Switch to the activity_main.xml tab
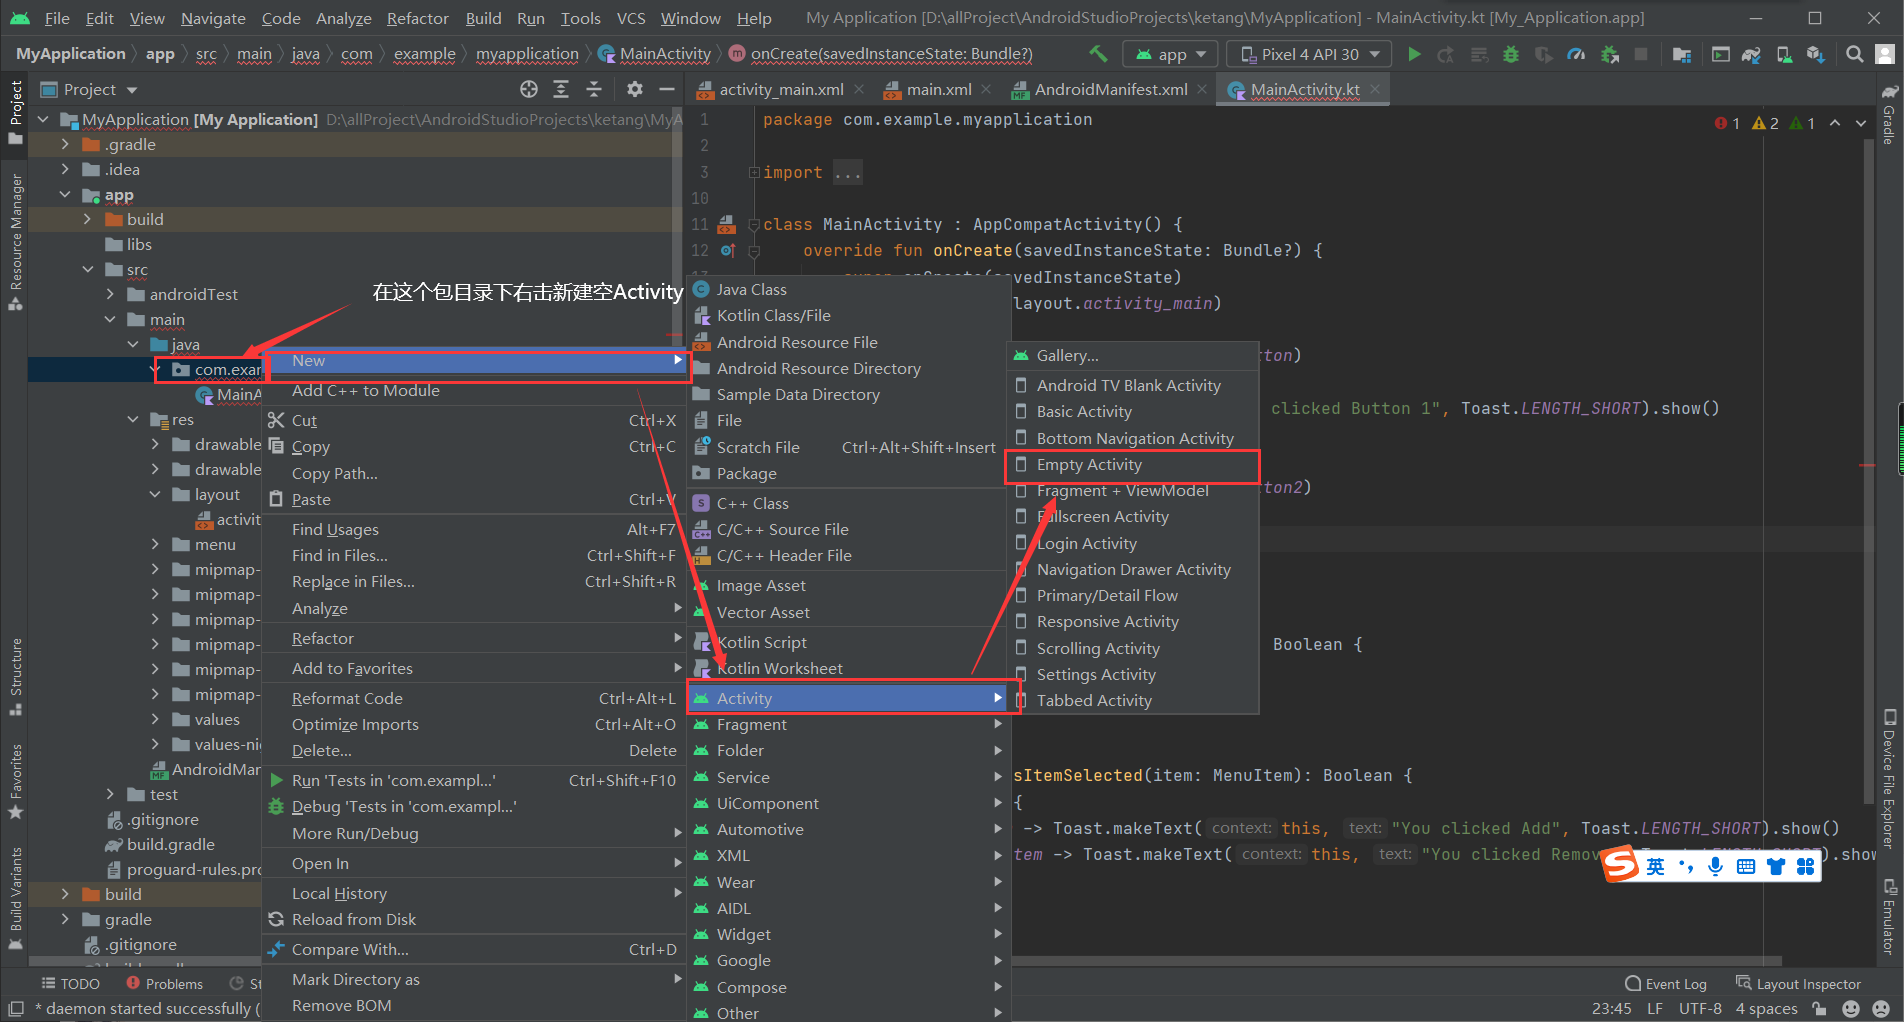Image resolution: width=1904 pixels, height=1022 pixels. click(781, 89)
